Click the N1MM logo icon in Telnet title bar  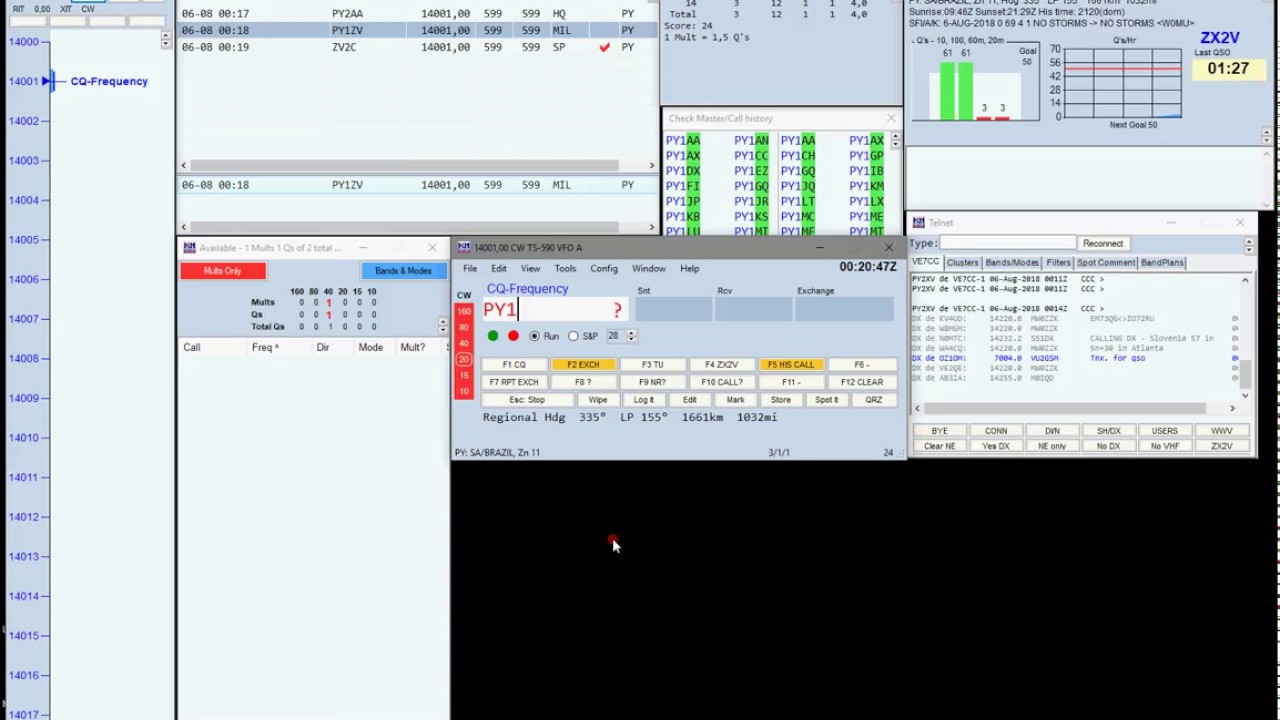pyautogui.click(x=919, y=223)
